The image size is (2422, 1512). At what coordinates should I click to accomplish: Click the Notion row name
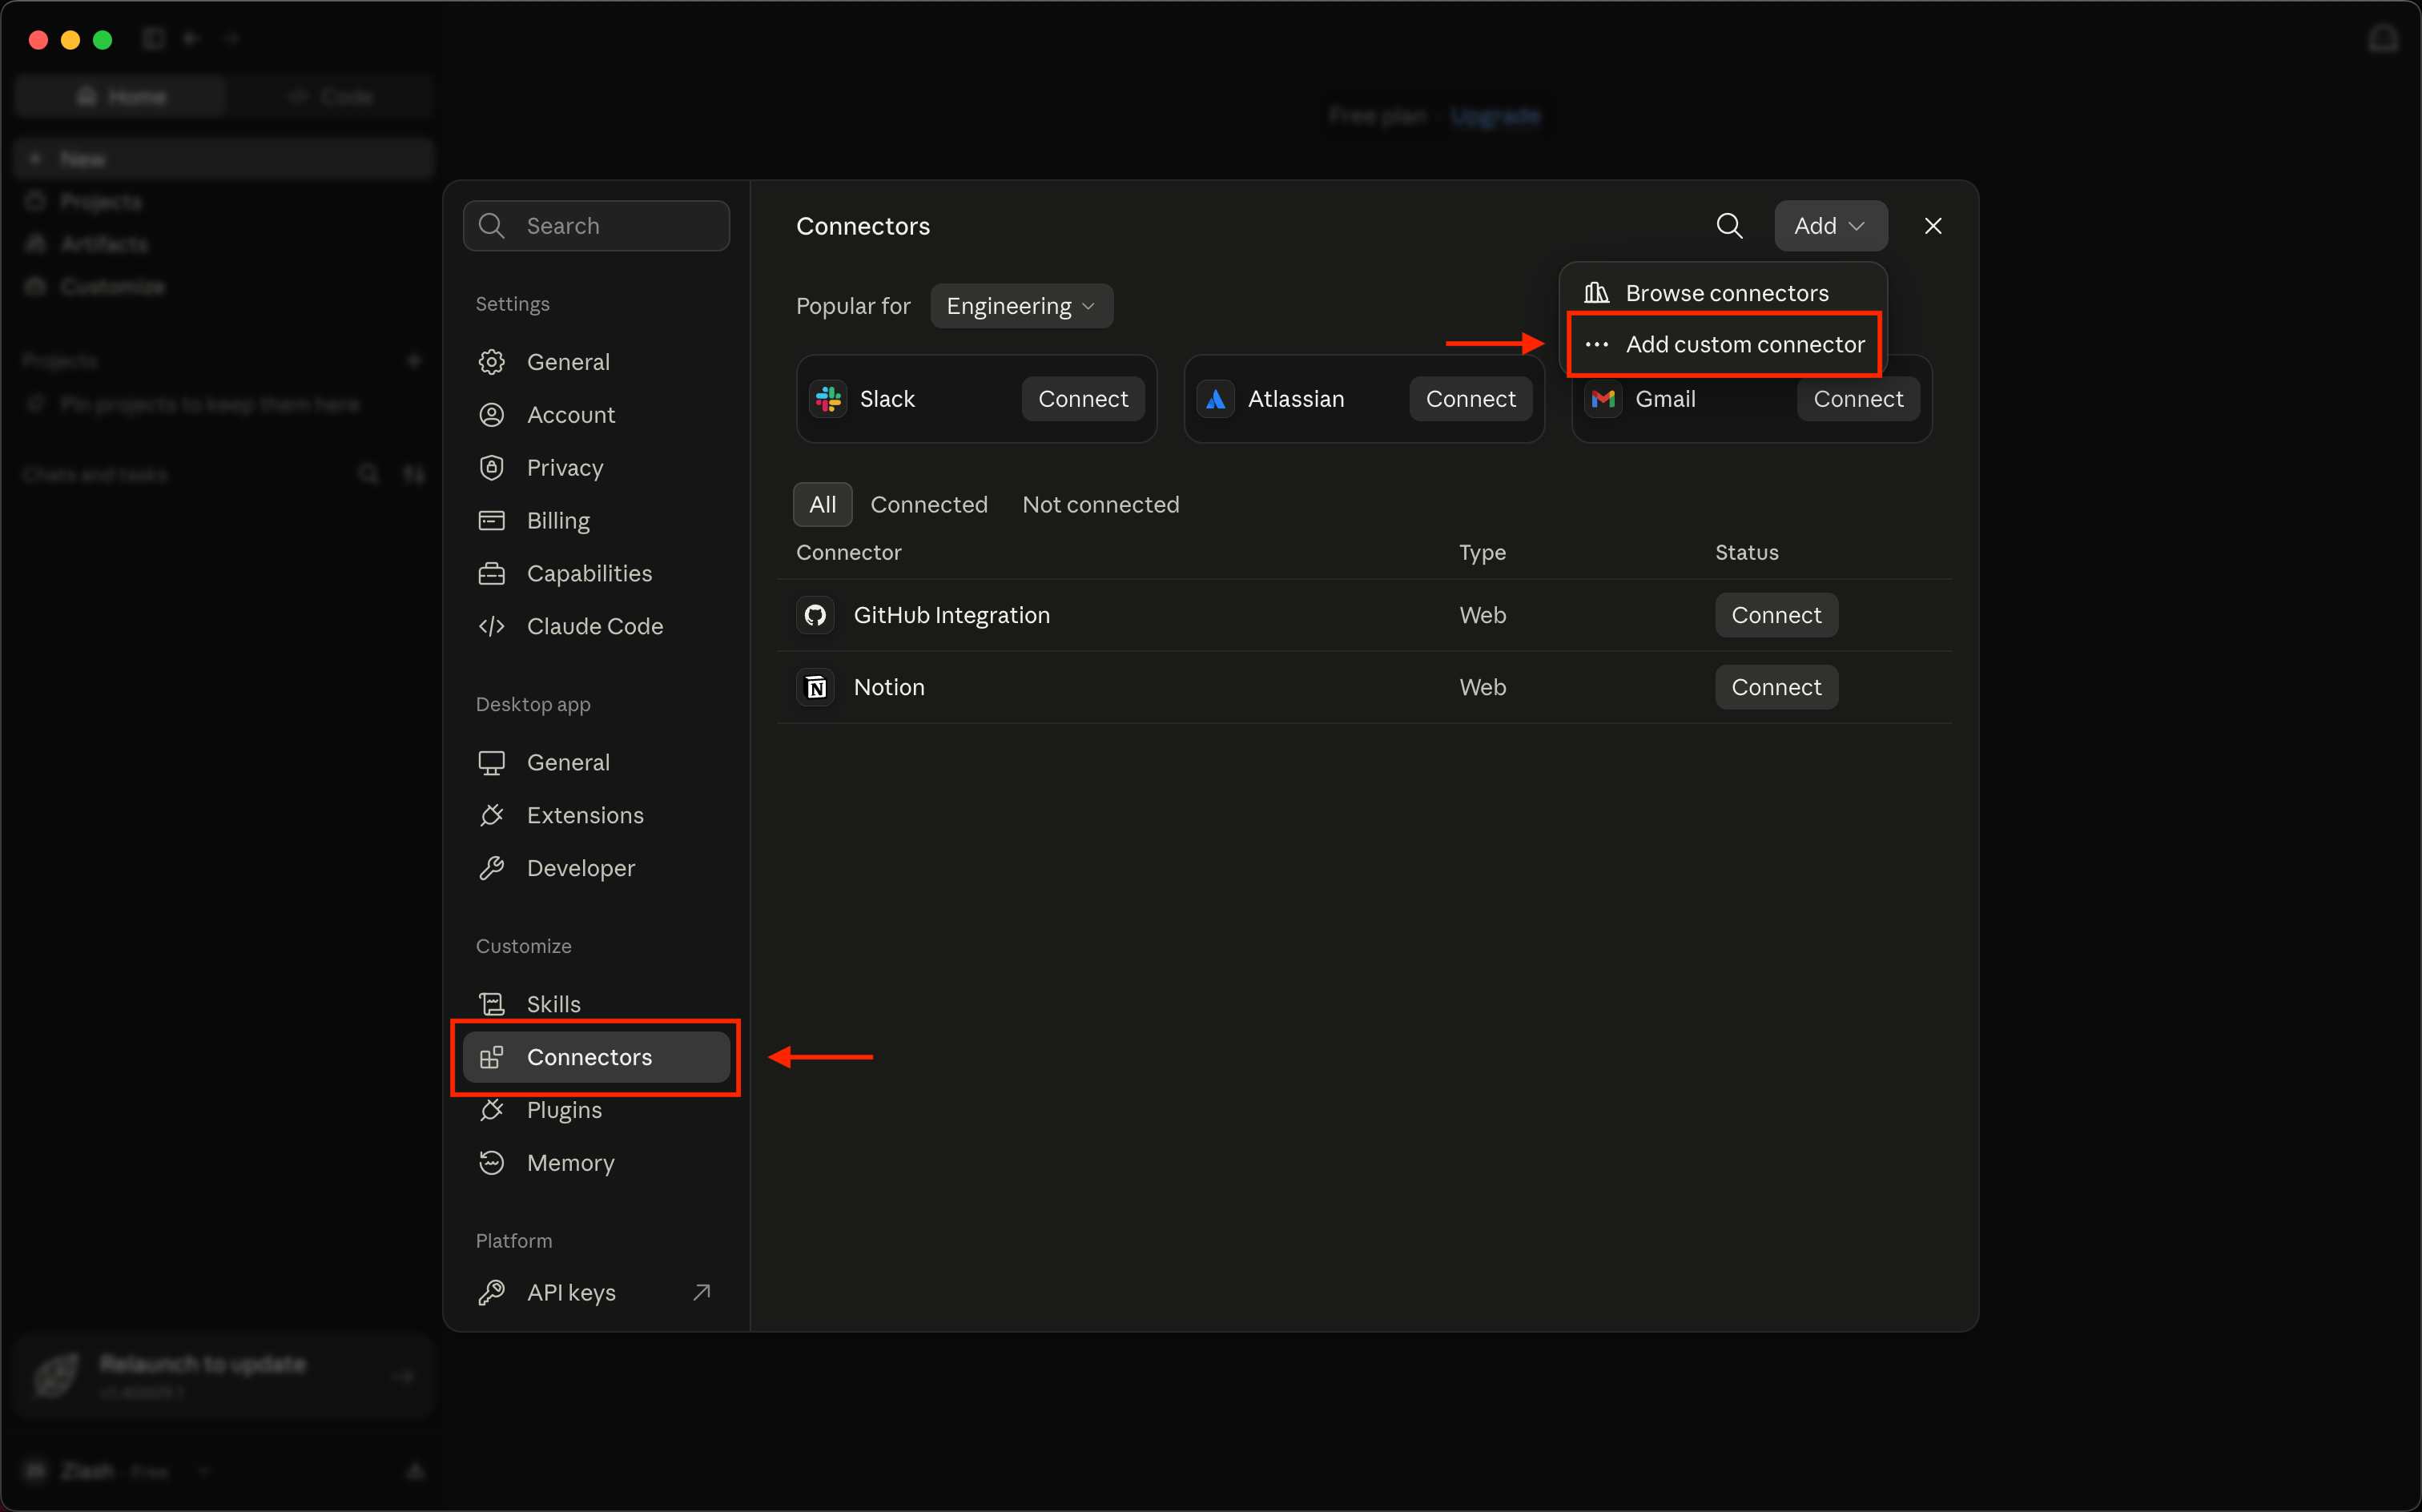coord(888,687)
